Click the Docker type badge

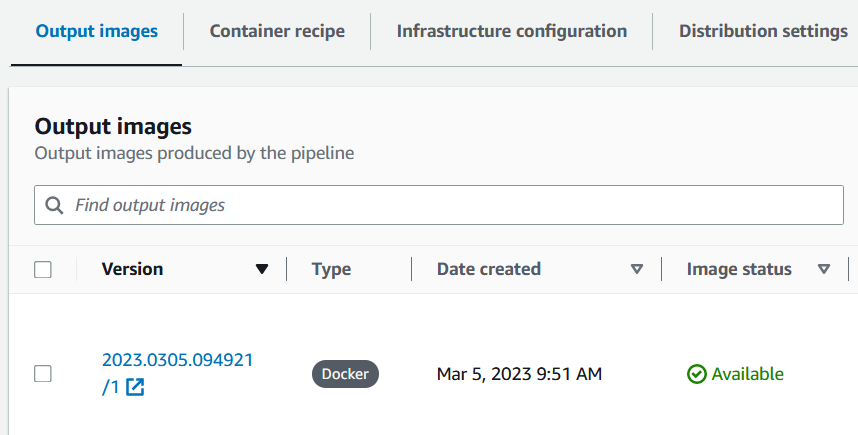pos(345,374)
